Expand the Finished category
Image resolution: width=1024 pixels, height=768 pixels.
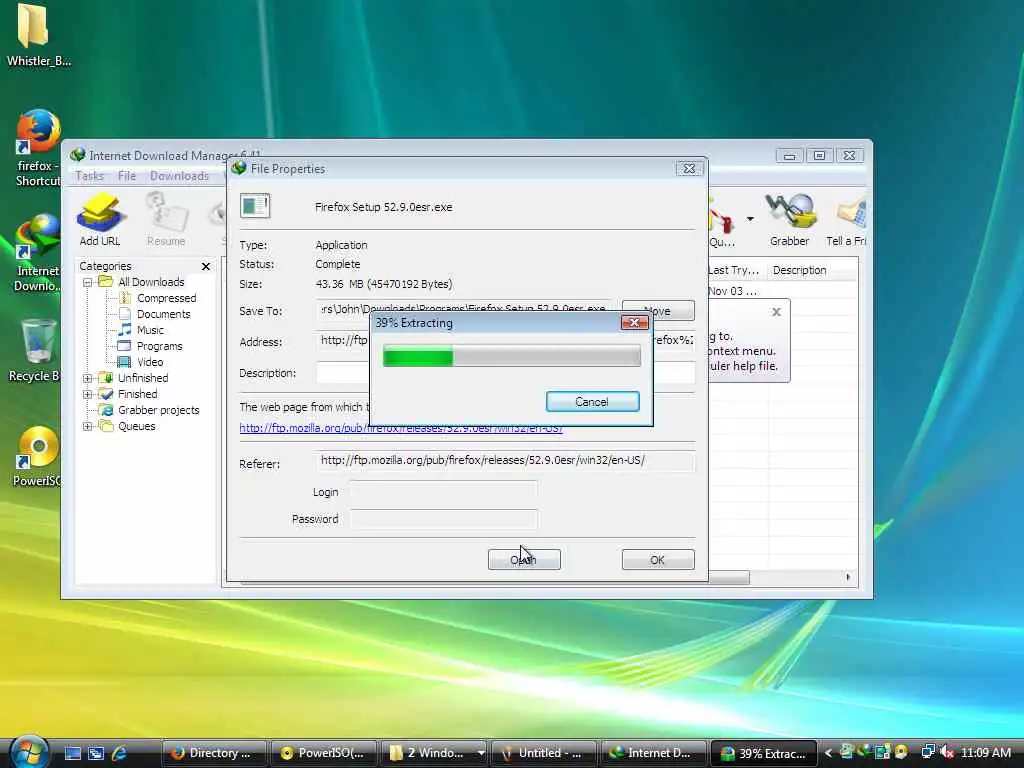pyautogui.click(x=87, y=394)
